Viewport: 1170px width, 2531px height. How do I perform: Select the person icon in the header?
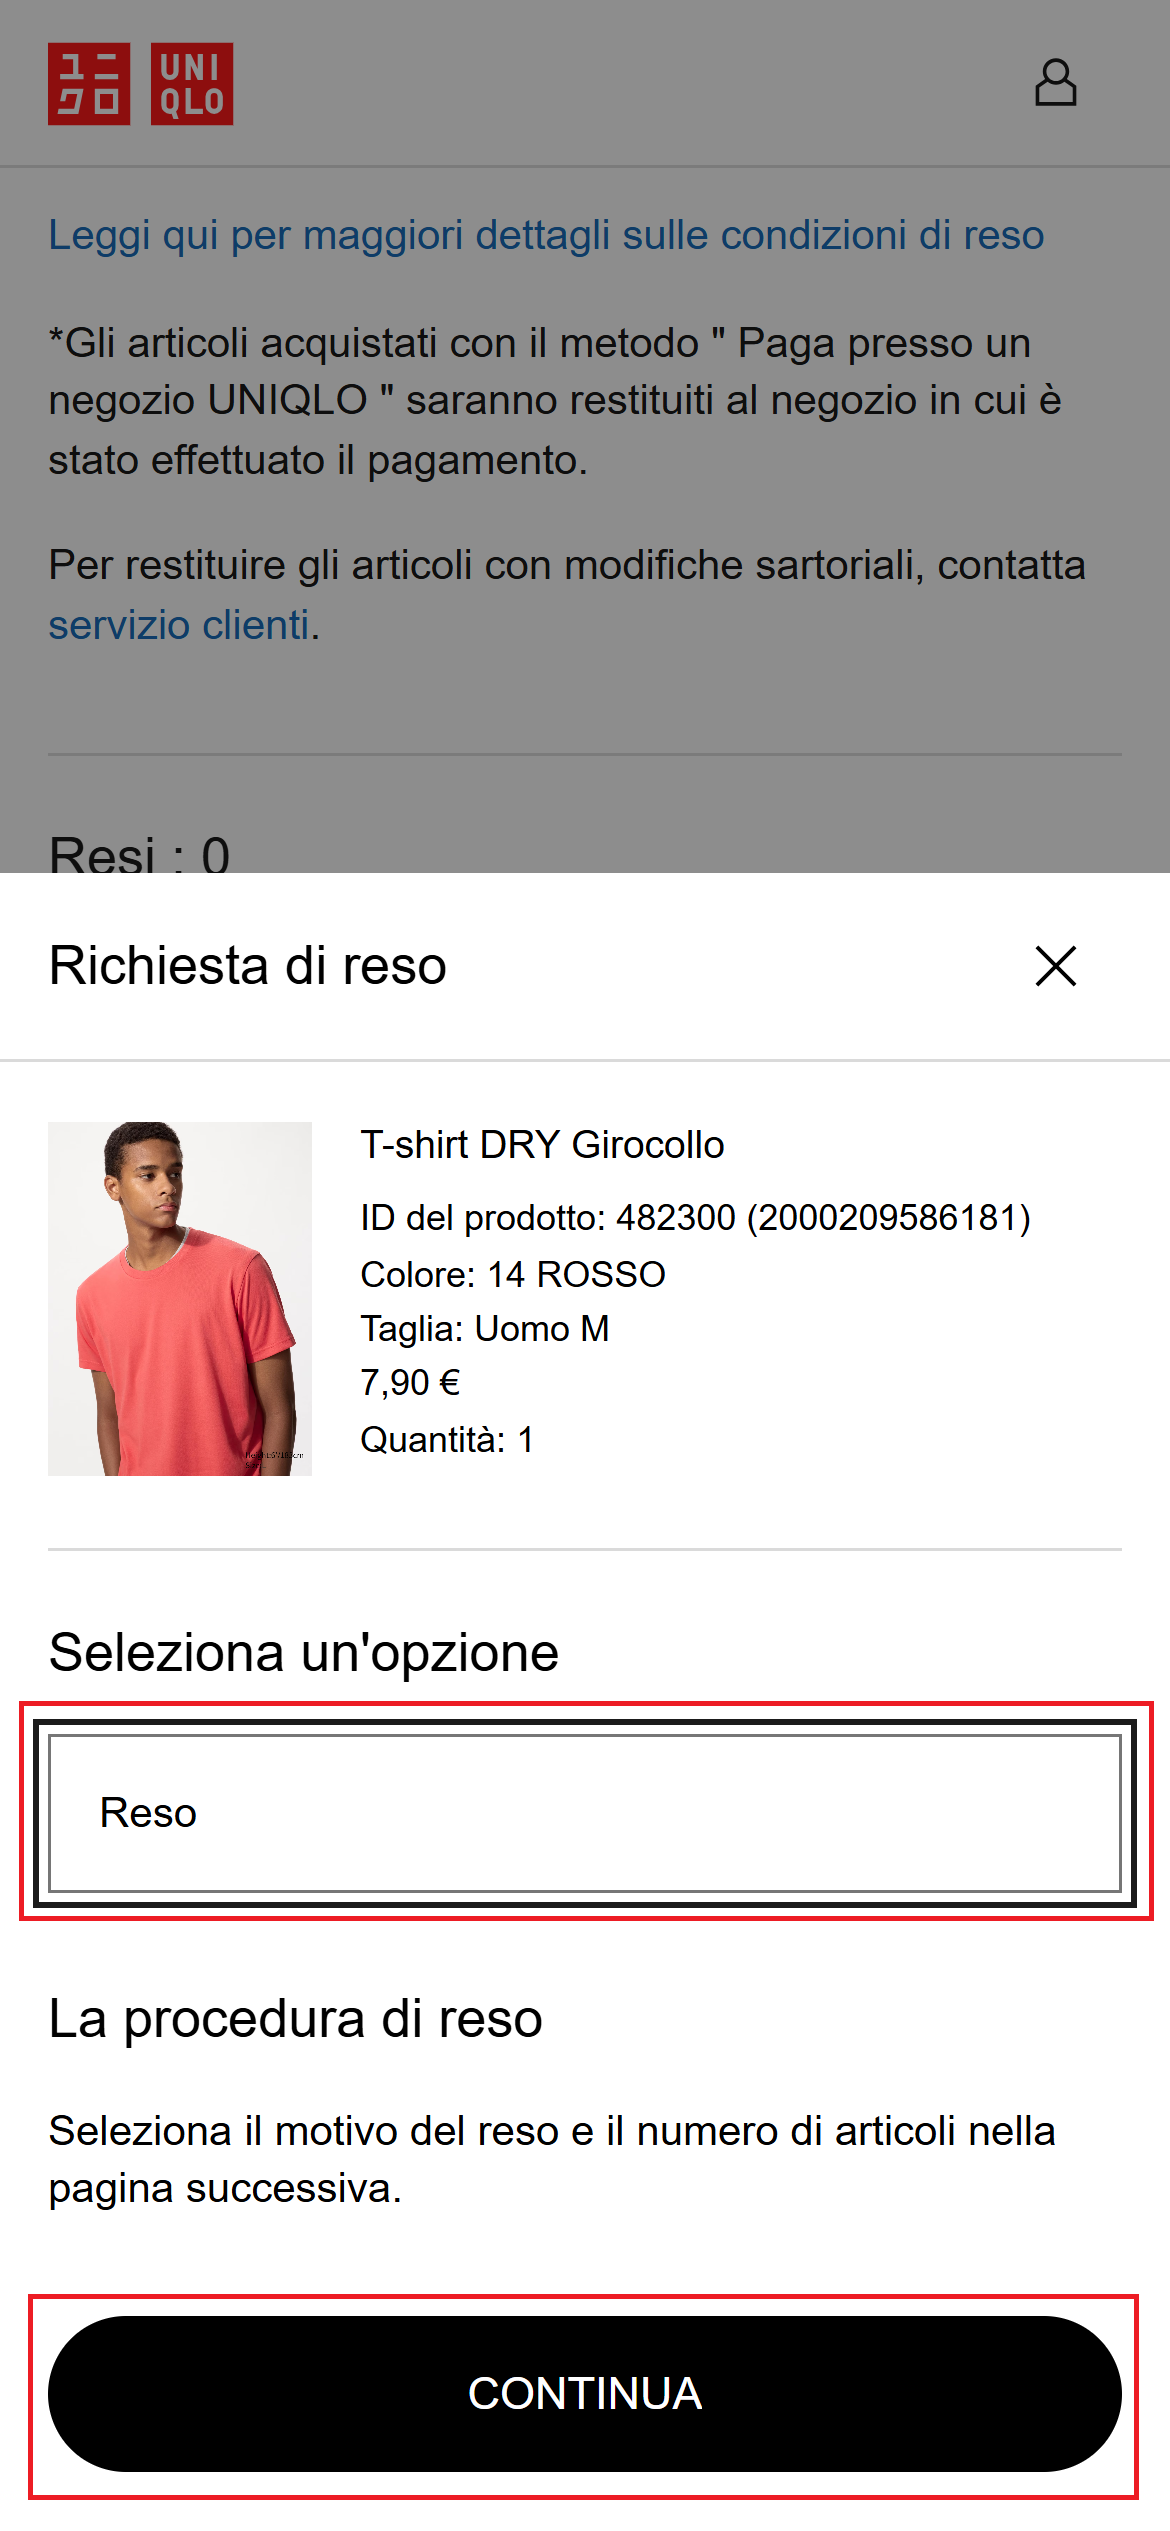pos(1058,82)
